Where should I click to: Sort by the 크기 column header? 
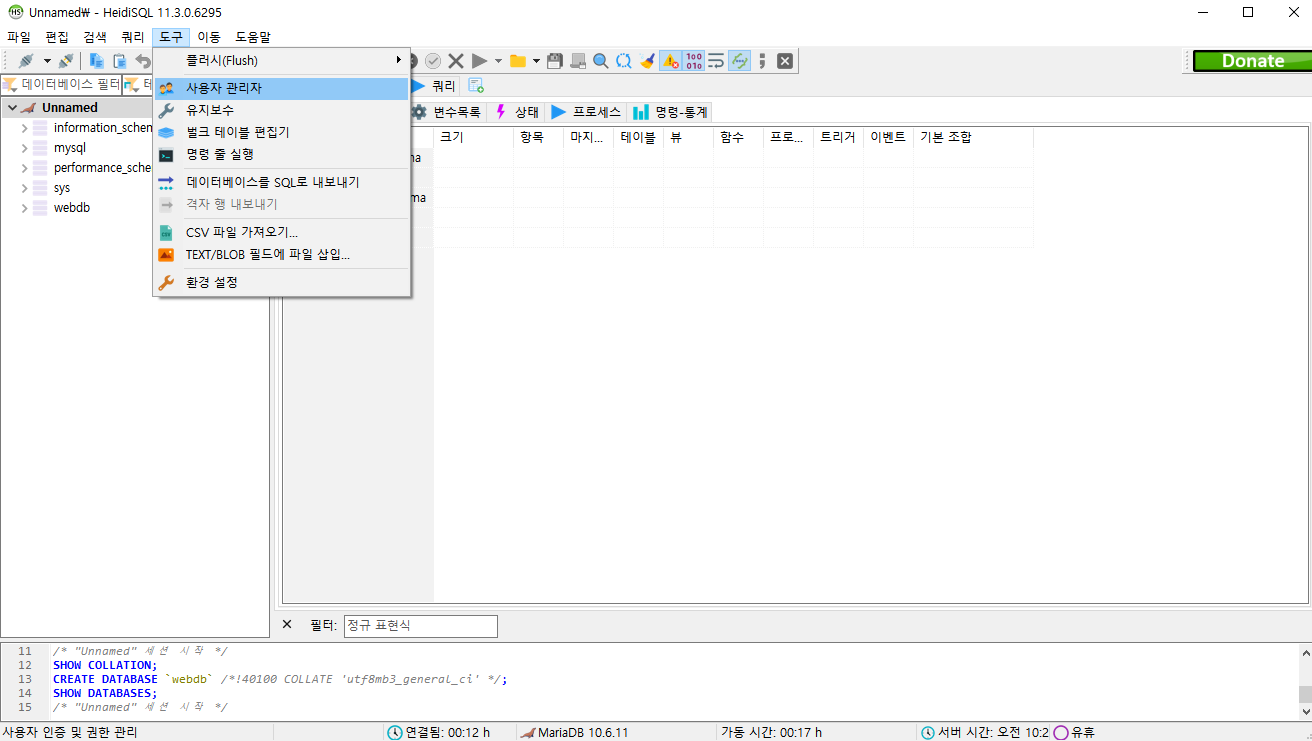pos(473,137)
